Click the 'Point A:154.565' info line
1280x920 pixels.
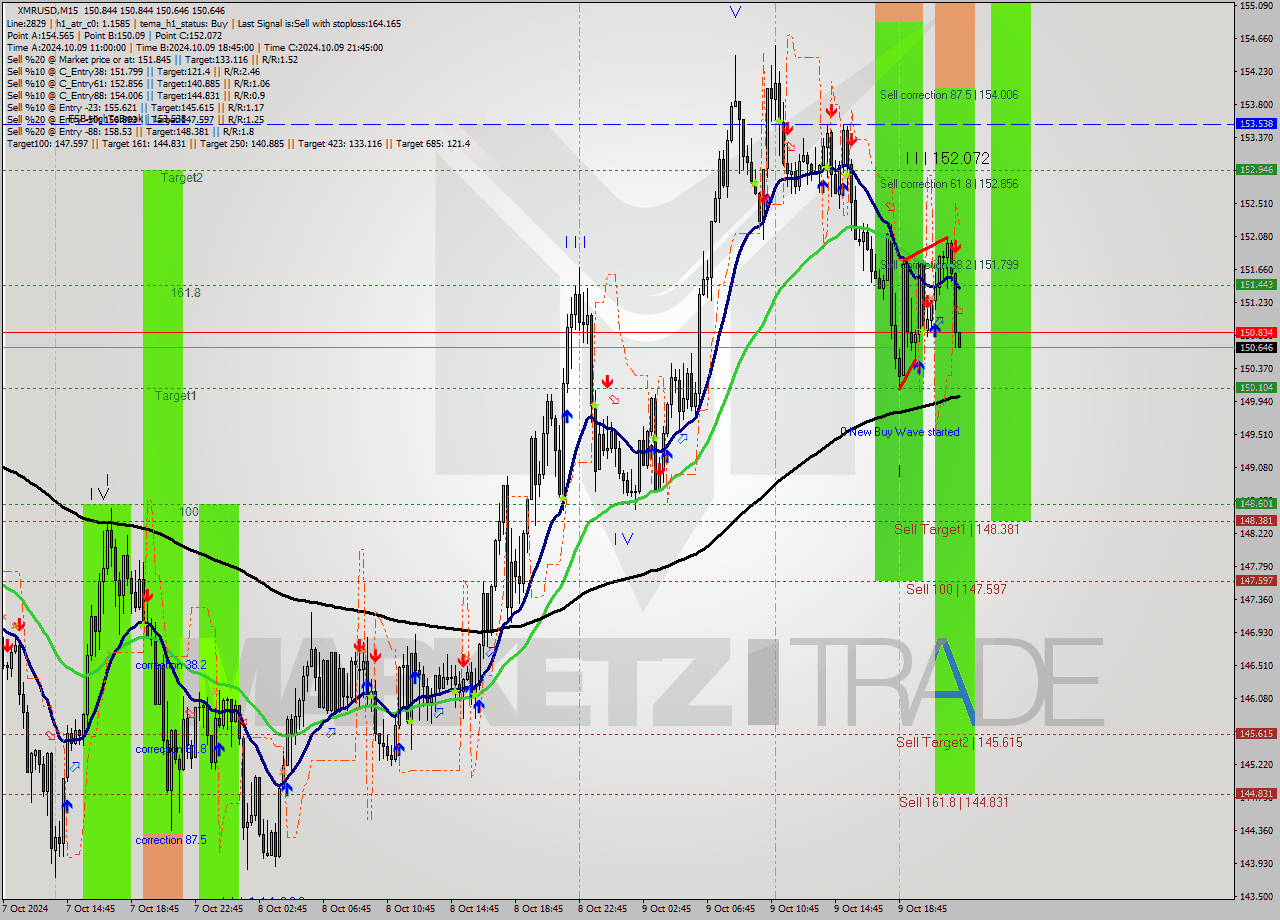113,35
